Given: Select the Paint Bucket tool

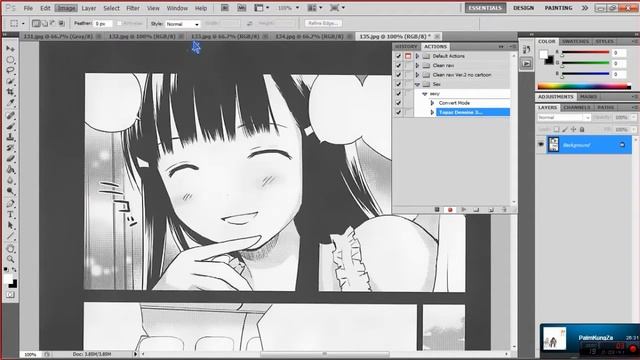Looking at the screenshot, I should 10,169.
